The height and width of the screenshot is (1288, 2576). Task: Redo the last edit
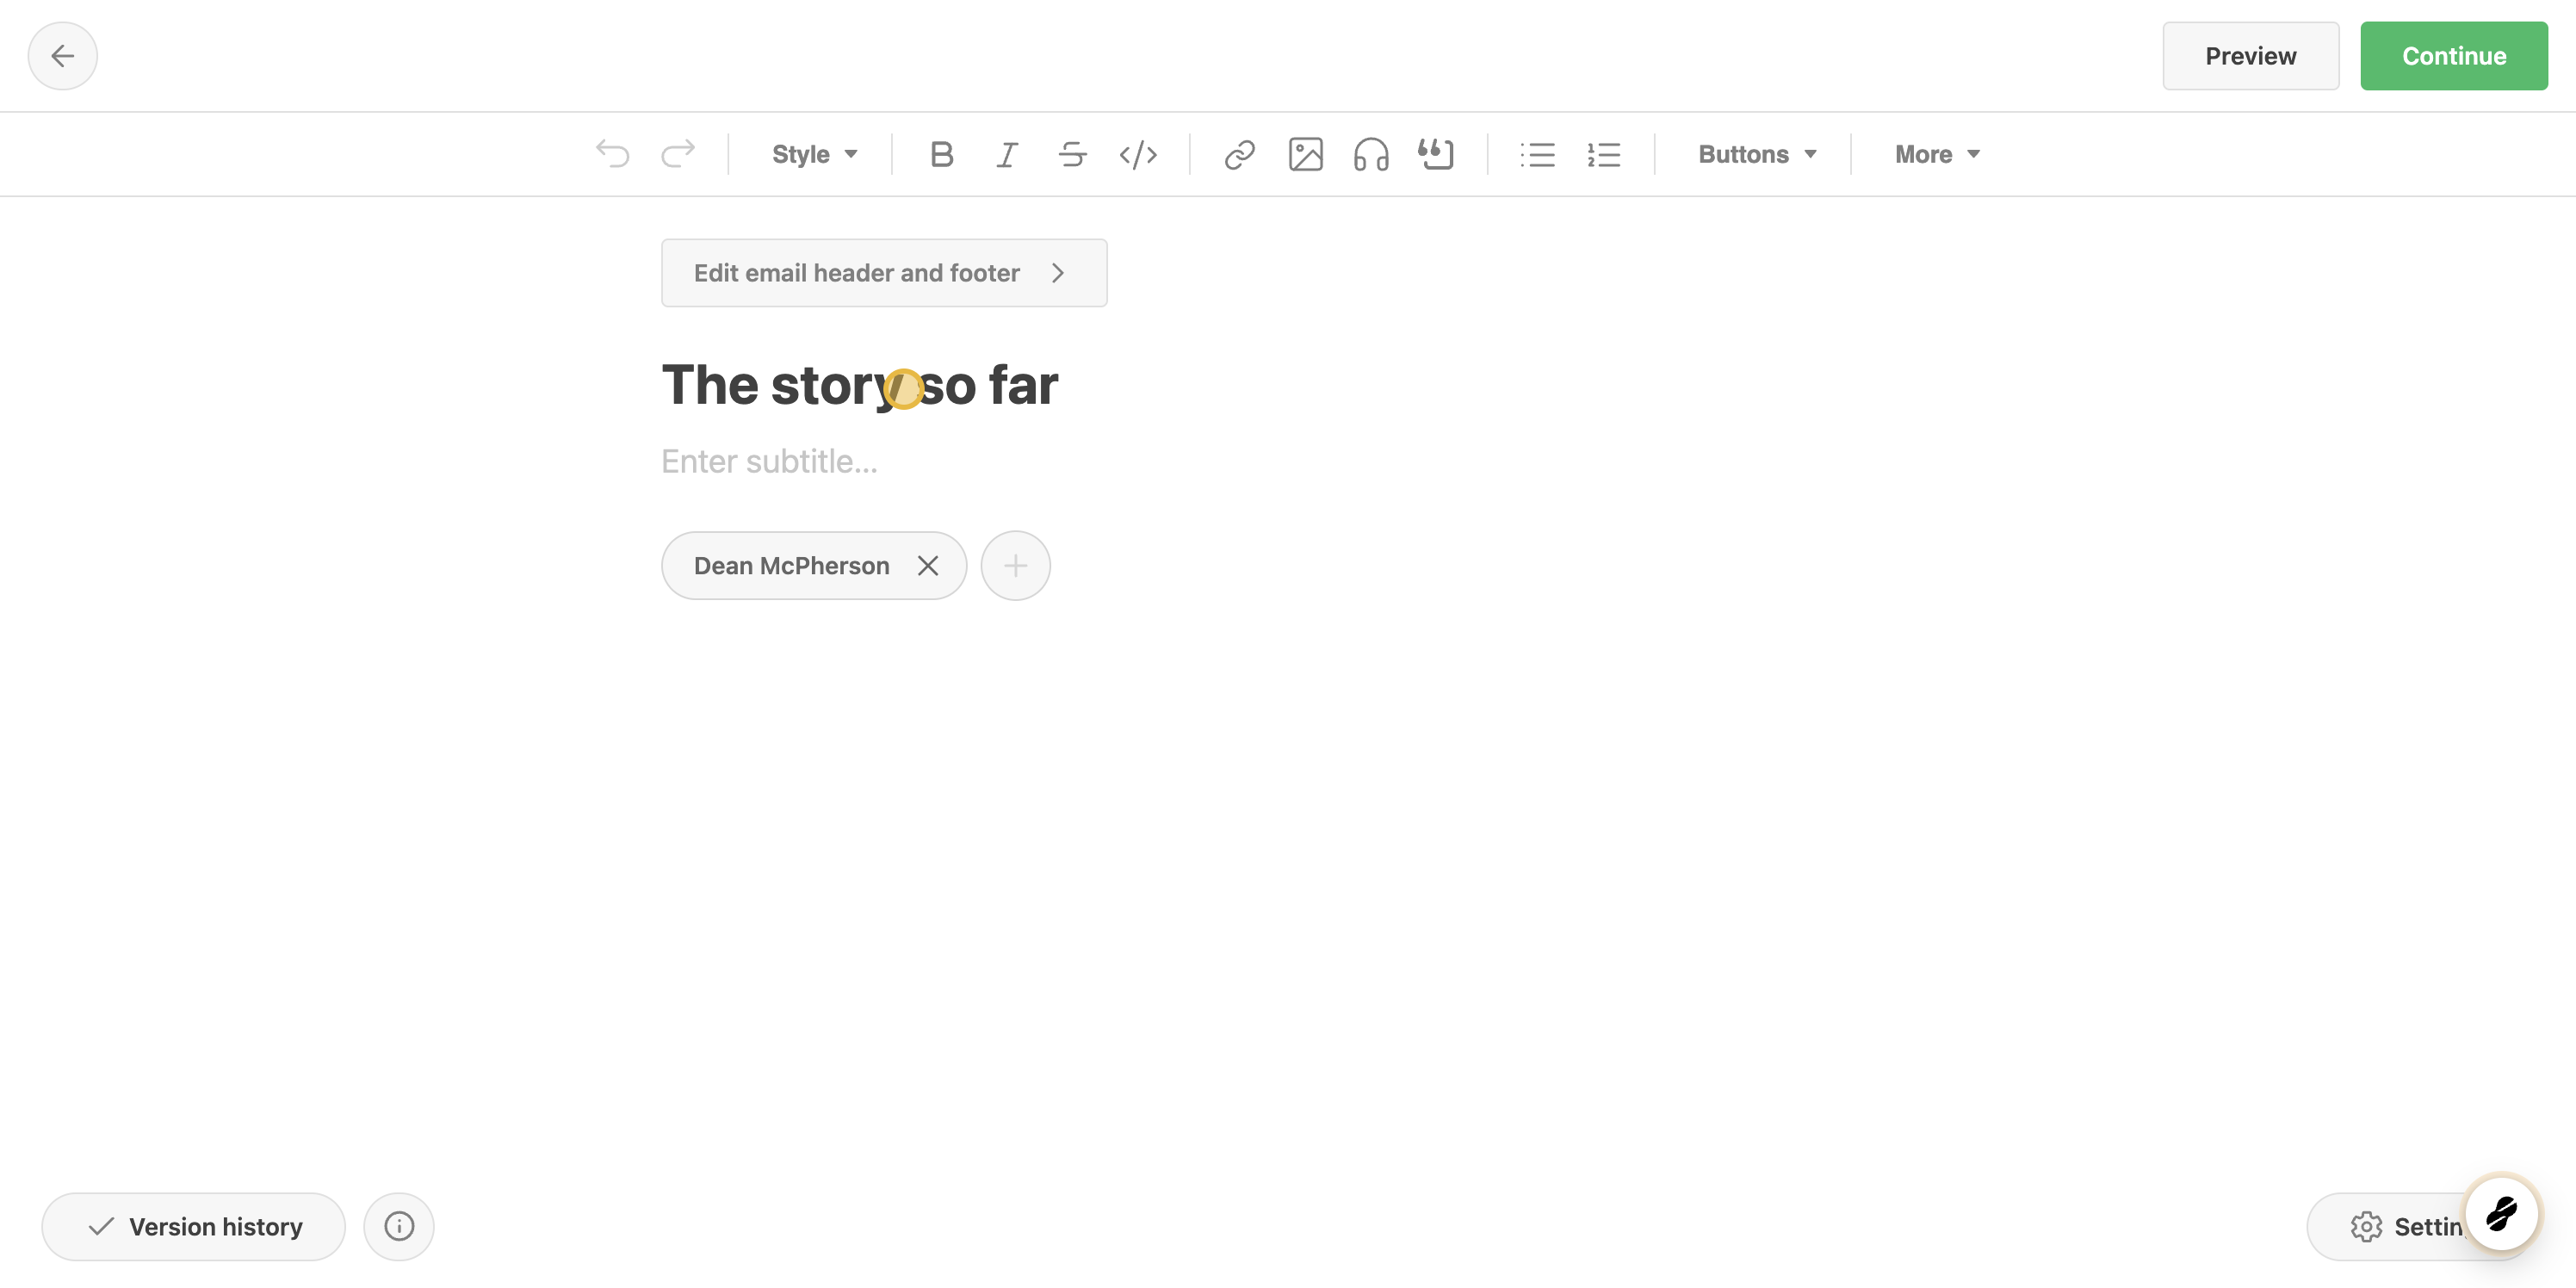(678, 154)
